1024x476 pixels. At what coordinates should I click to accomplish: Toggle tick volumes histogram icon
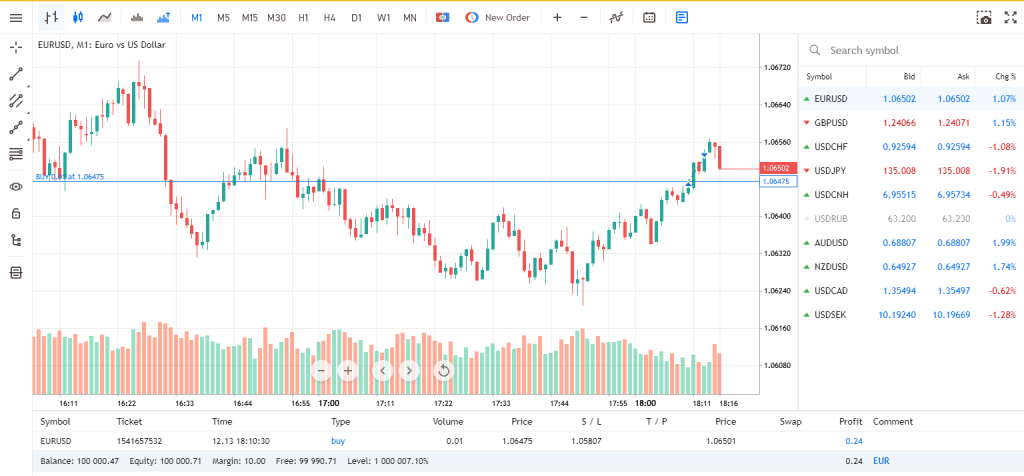(136, 18)
